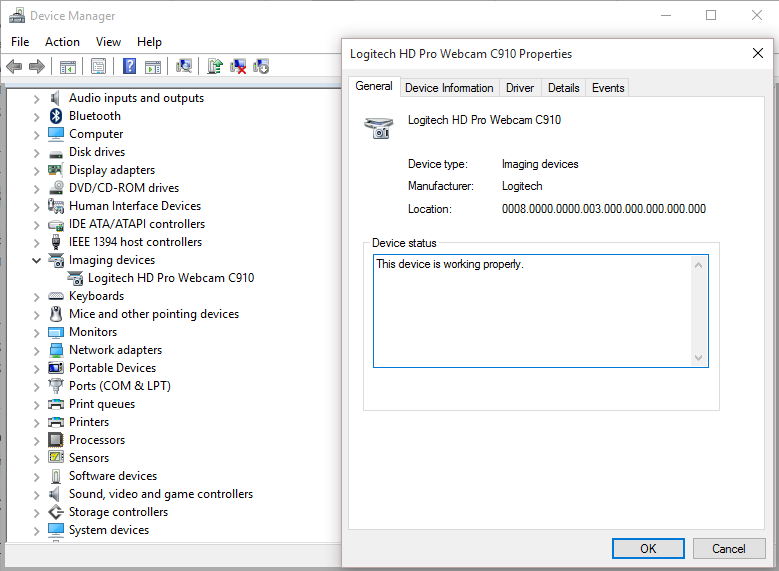Expand the Software devices node
This screenshot has width=779, height=571.
[36, 477]
